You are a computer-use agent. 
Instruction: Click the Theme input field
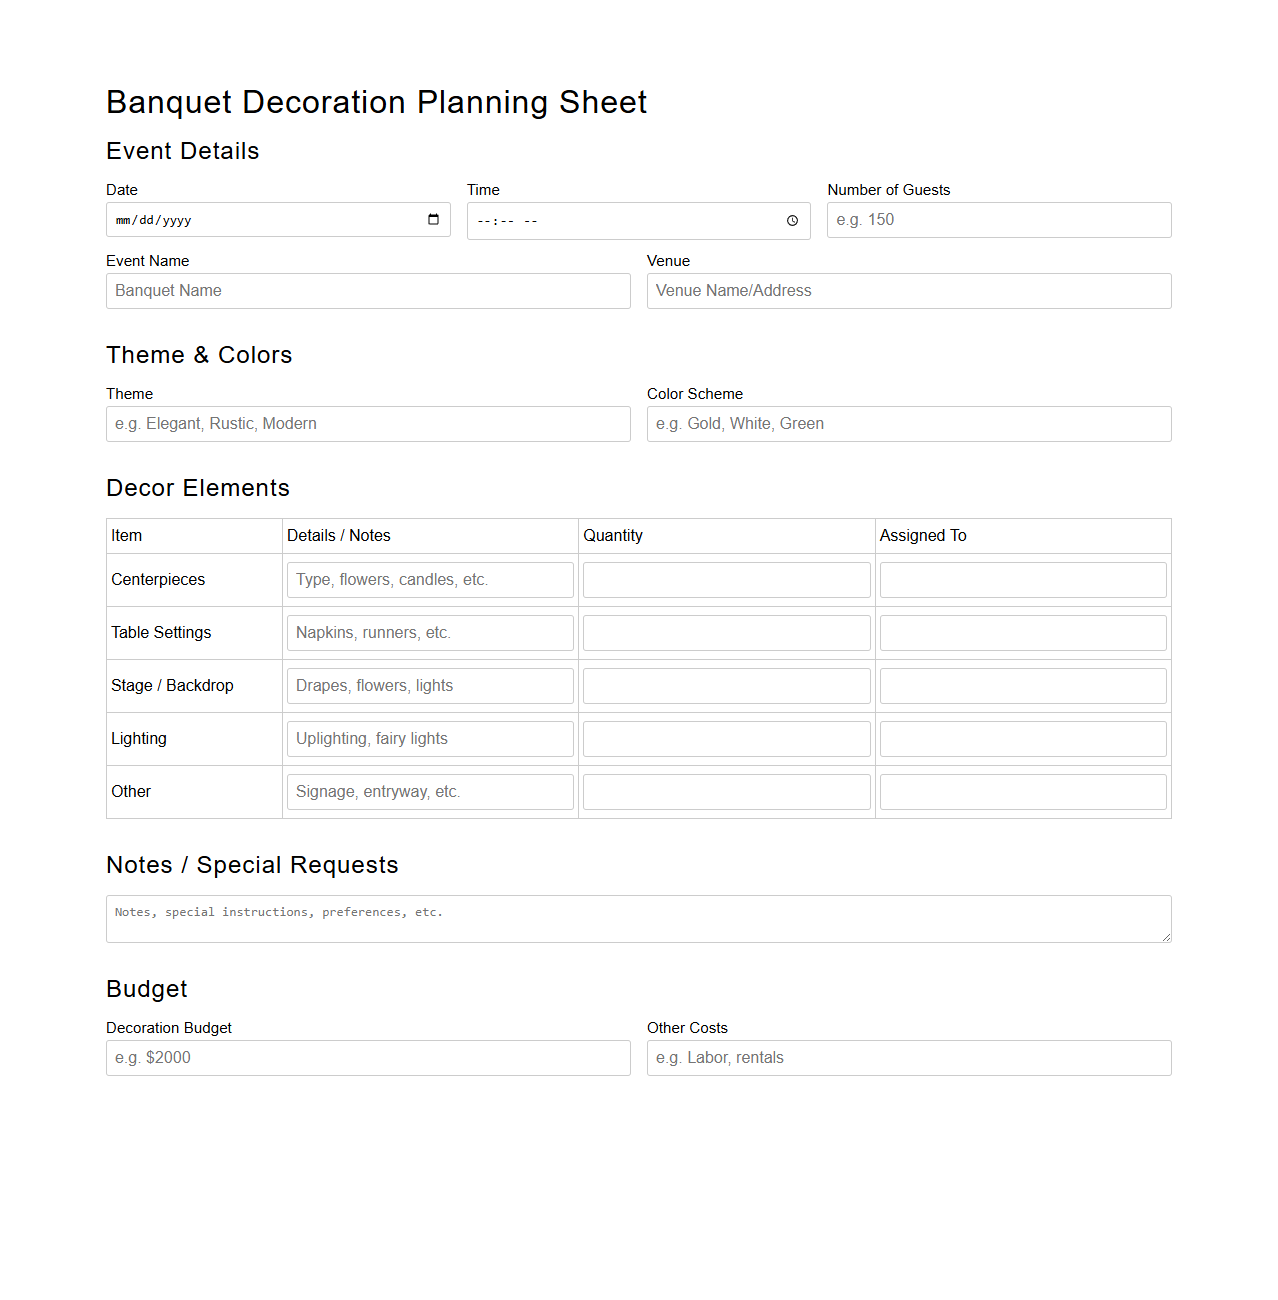(367, 424)
